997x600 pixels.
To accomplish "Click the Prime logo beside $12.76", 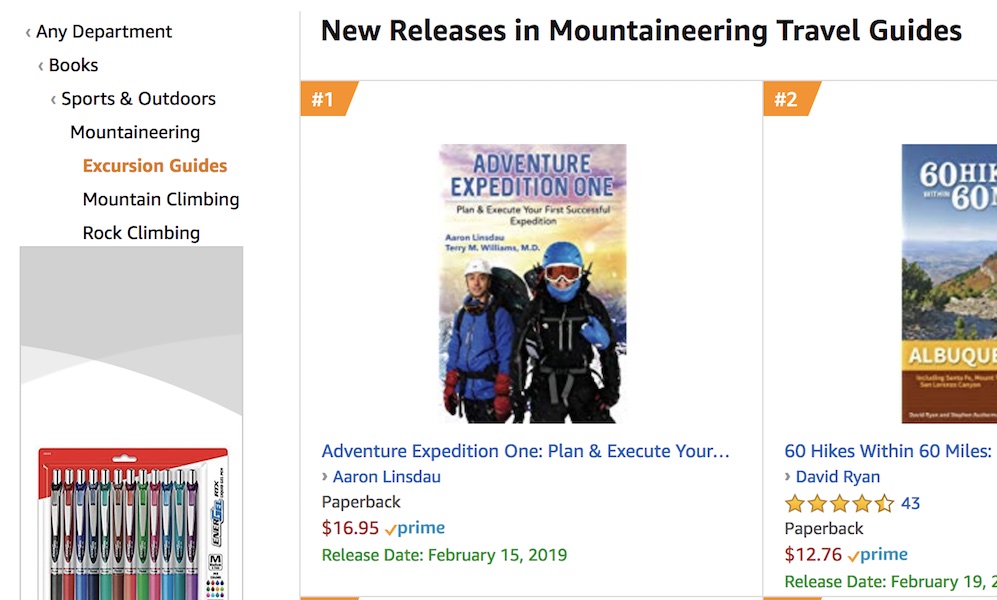I will (x=878, y=554).
